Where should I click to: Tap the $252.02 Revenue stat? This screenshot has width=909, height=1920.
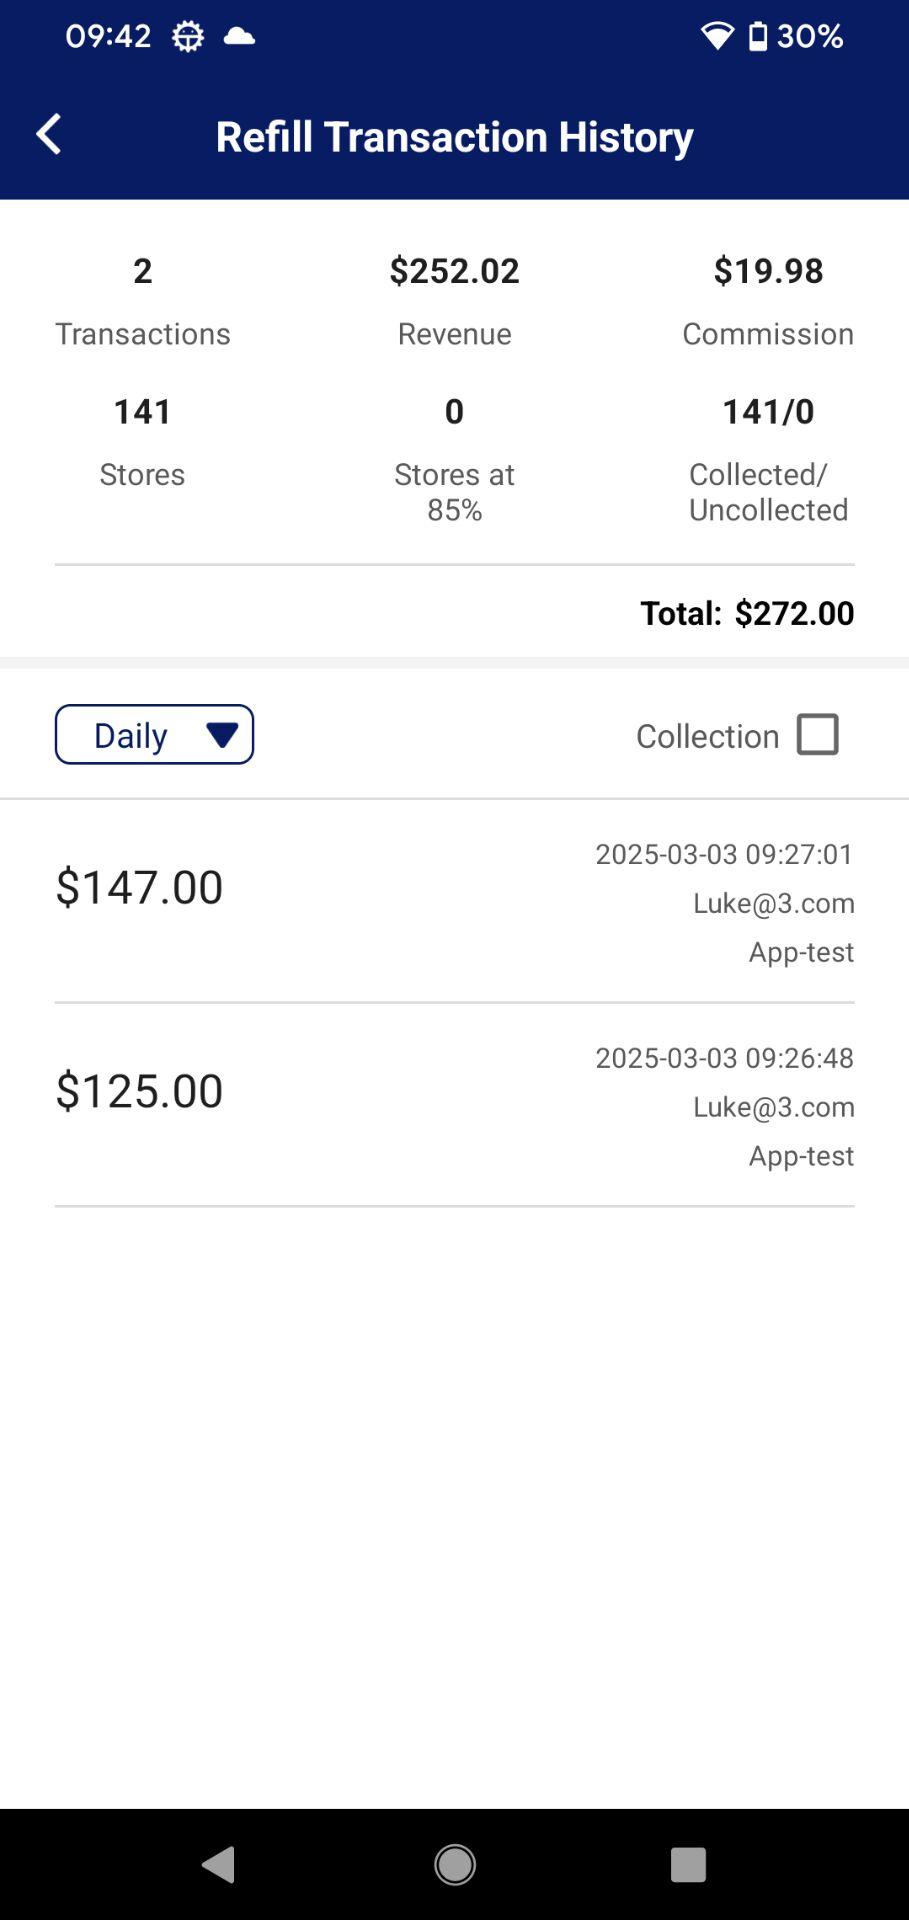click(454, 299)
